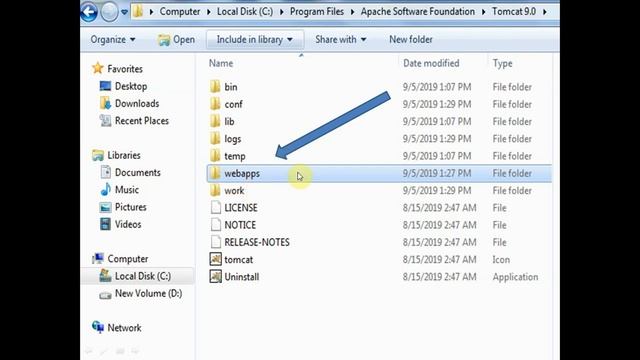Click the 9/5/2019 1:07 PM date for bin
Screen dimensions: 640x360
pyautogui.click(x=437, y=87)
